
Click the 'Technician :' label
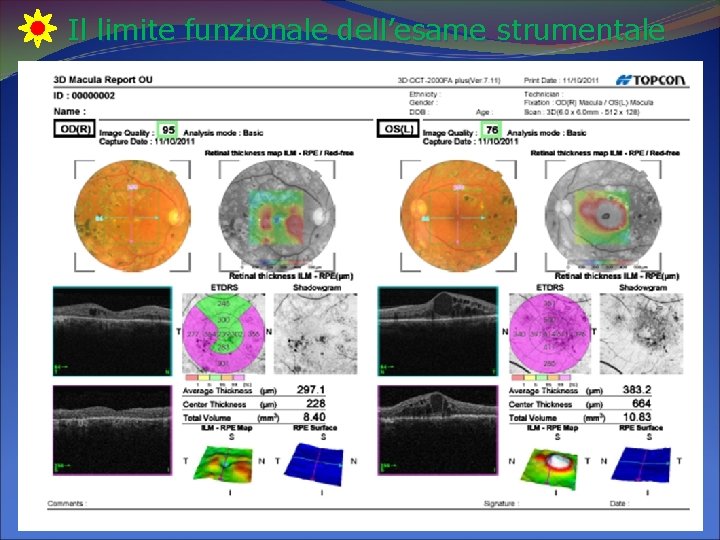coord(542,94)
